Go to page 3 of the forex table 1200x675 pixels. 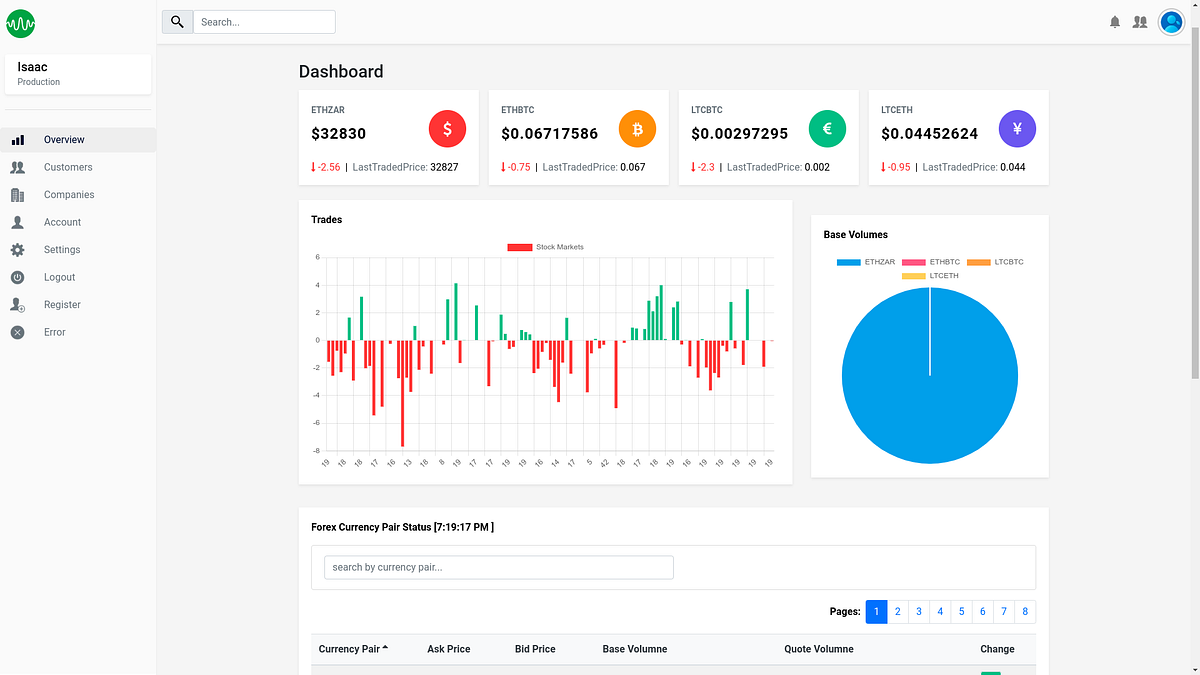coord(919,611)
